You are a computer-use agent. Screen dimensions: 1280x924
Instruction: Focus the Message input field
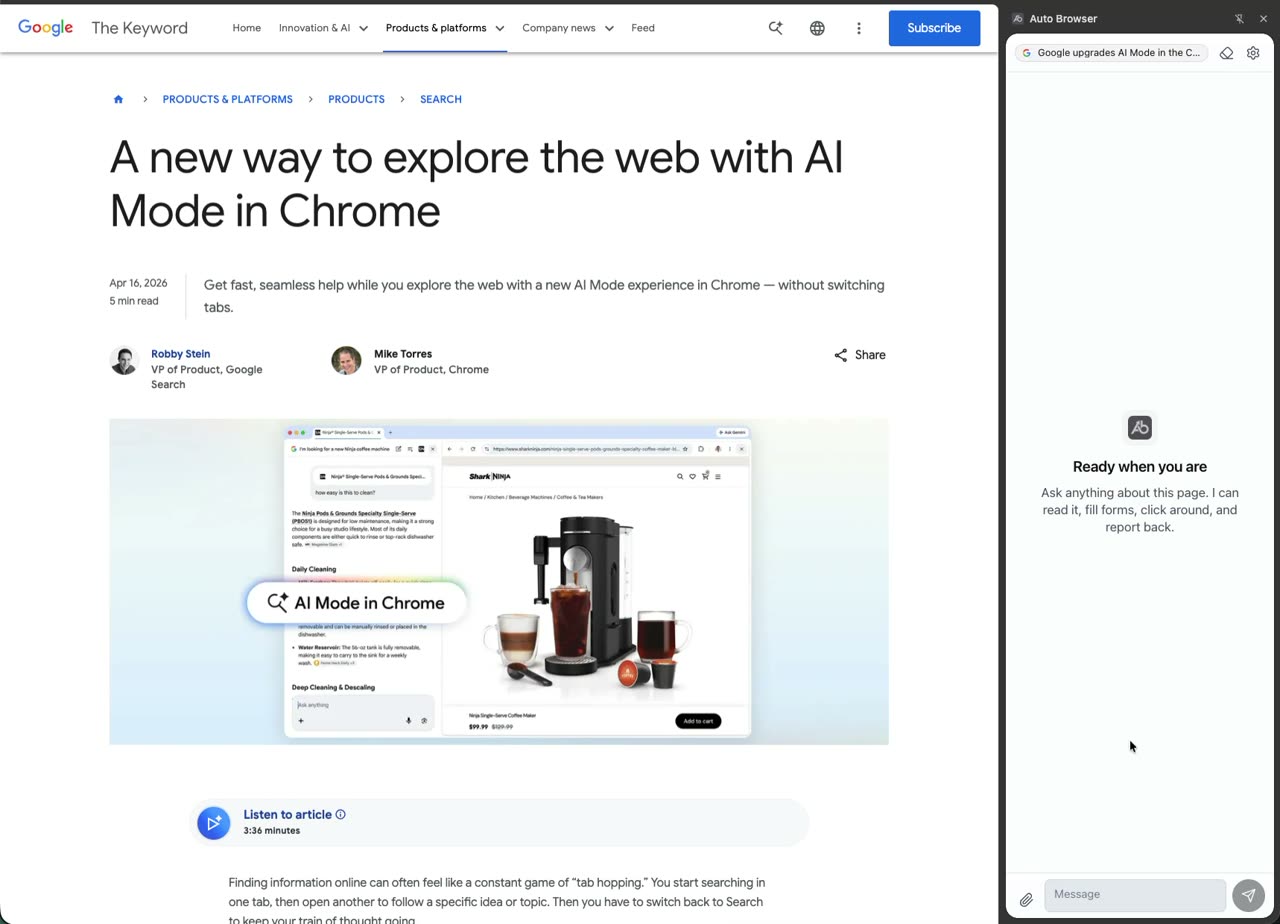1134,894
